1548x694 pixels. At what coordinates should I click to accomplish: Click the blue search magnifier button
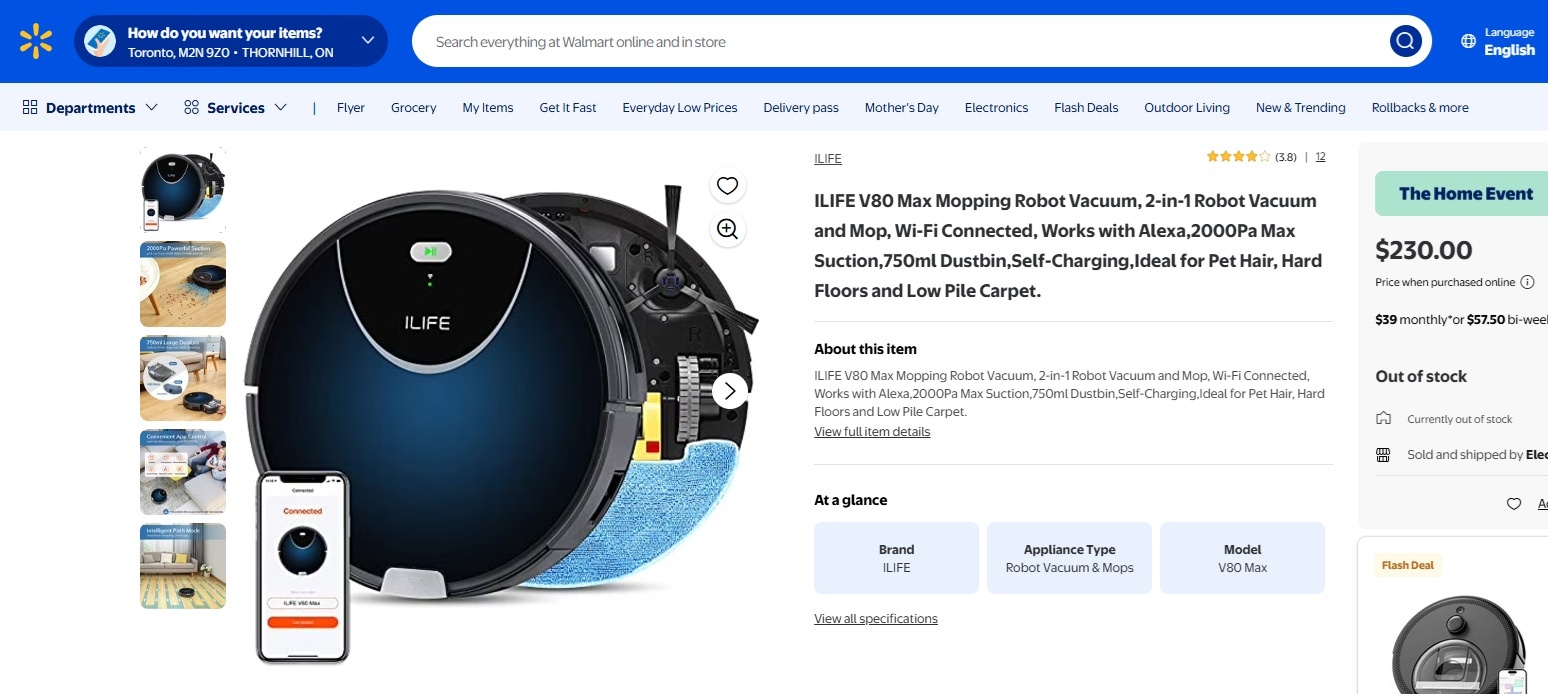[x=1405, y=41]
